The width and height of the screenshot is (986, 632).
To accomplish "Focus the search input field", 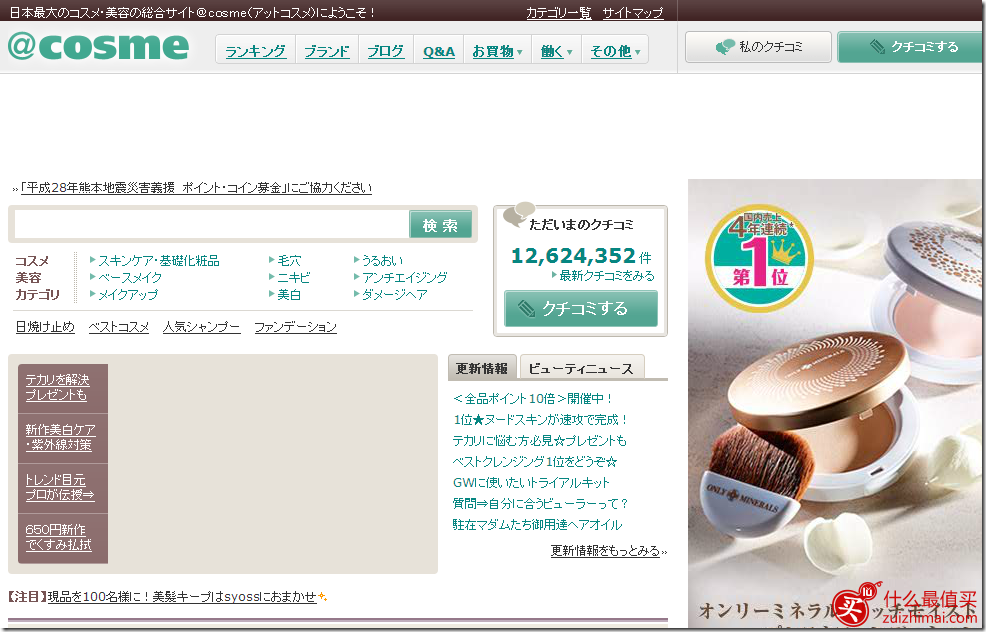I will 211,225.
